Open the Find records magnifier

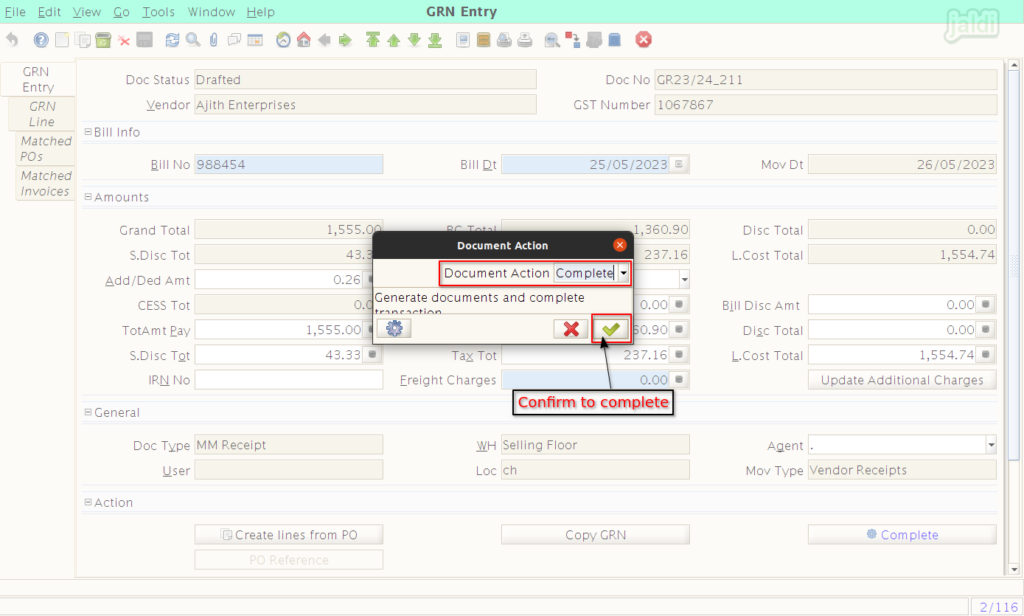[193, 40]
